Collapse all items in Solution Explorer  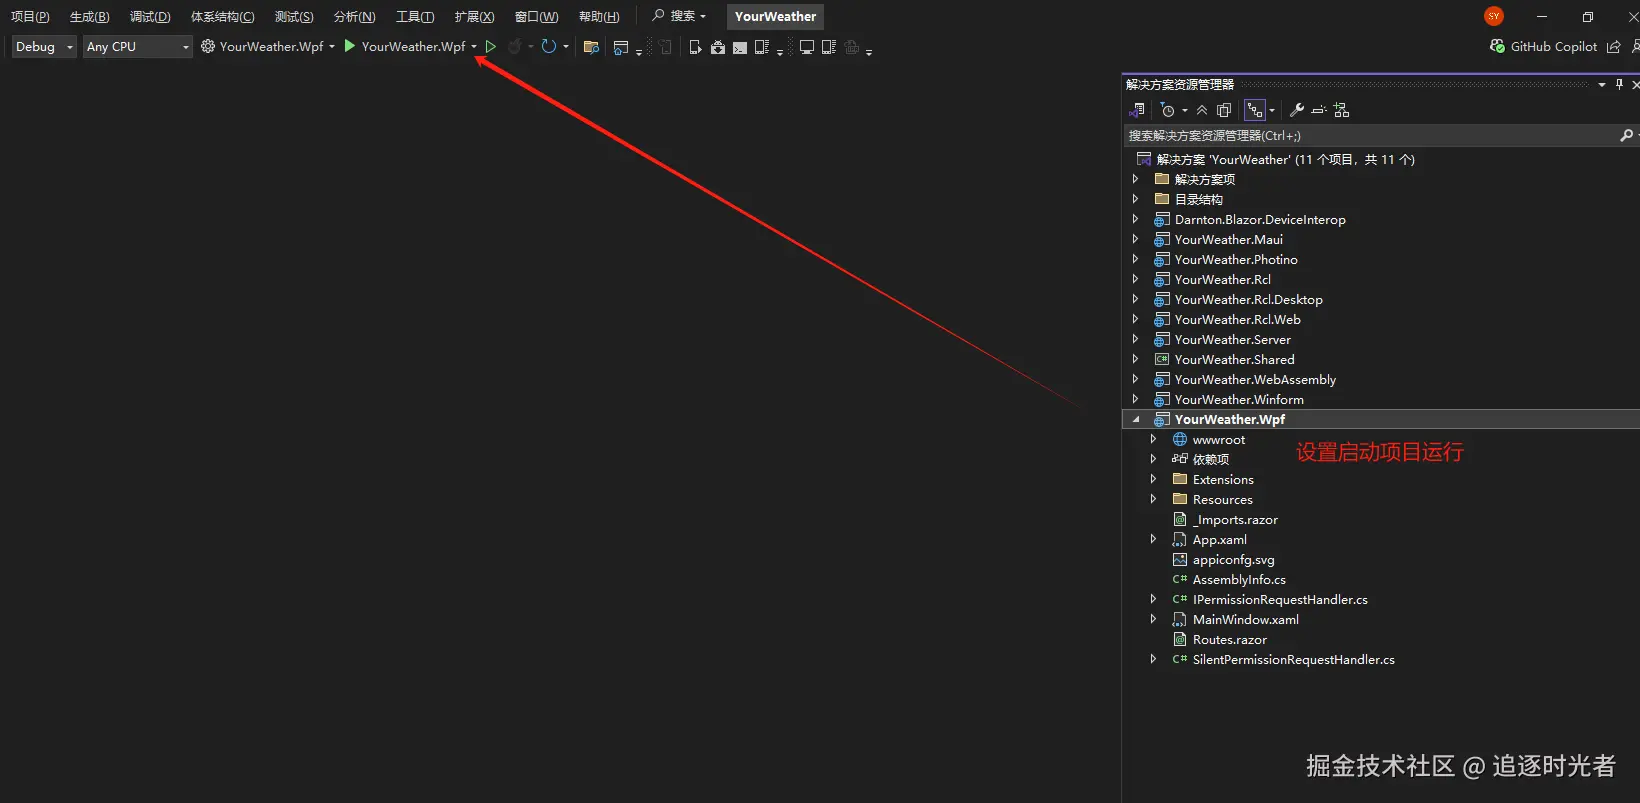pos(1202,110)
